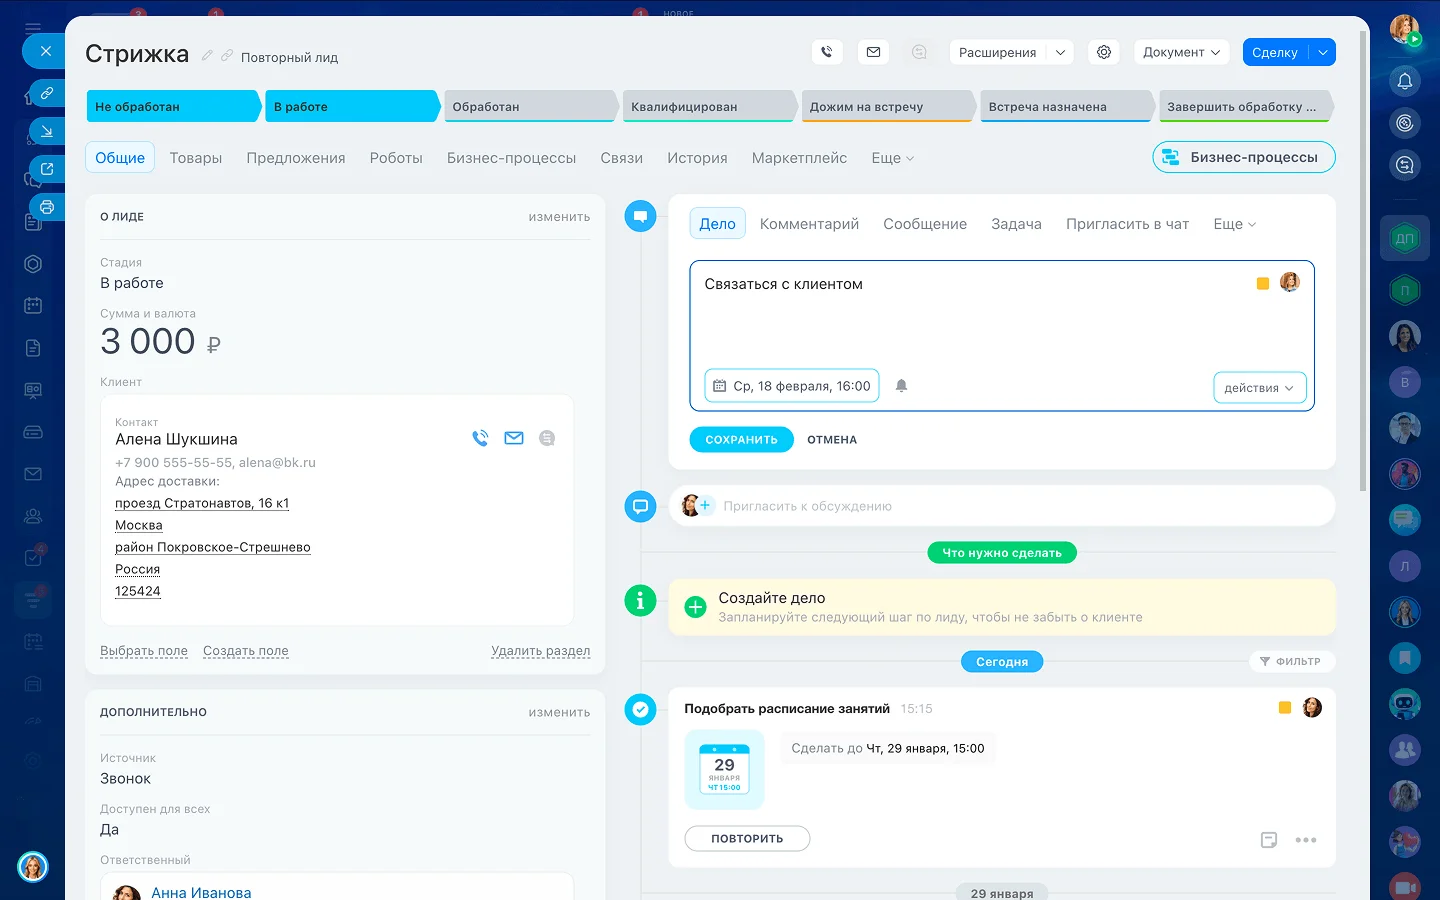Open video call icon at right sidebar bottom
This screenshot has height=900, width=1440.
pyautogui.click(x=1405, y=887)
